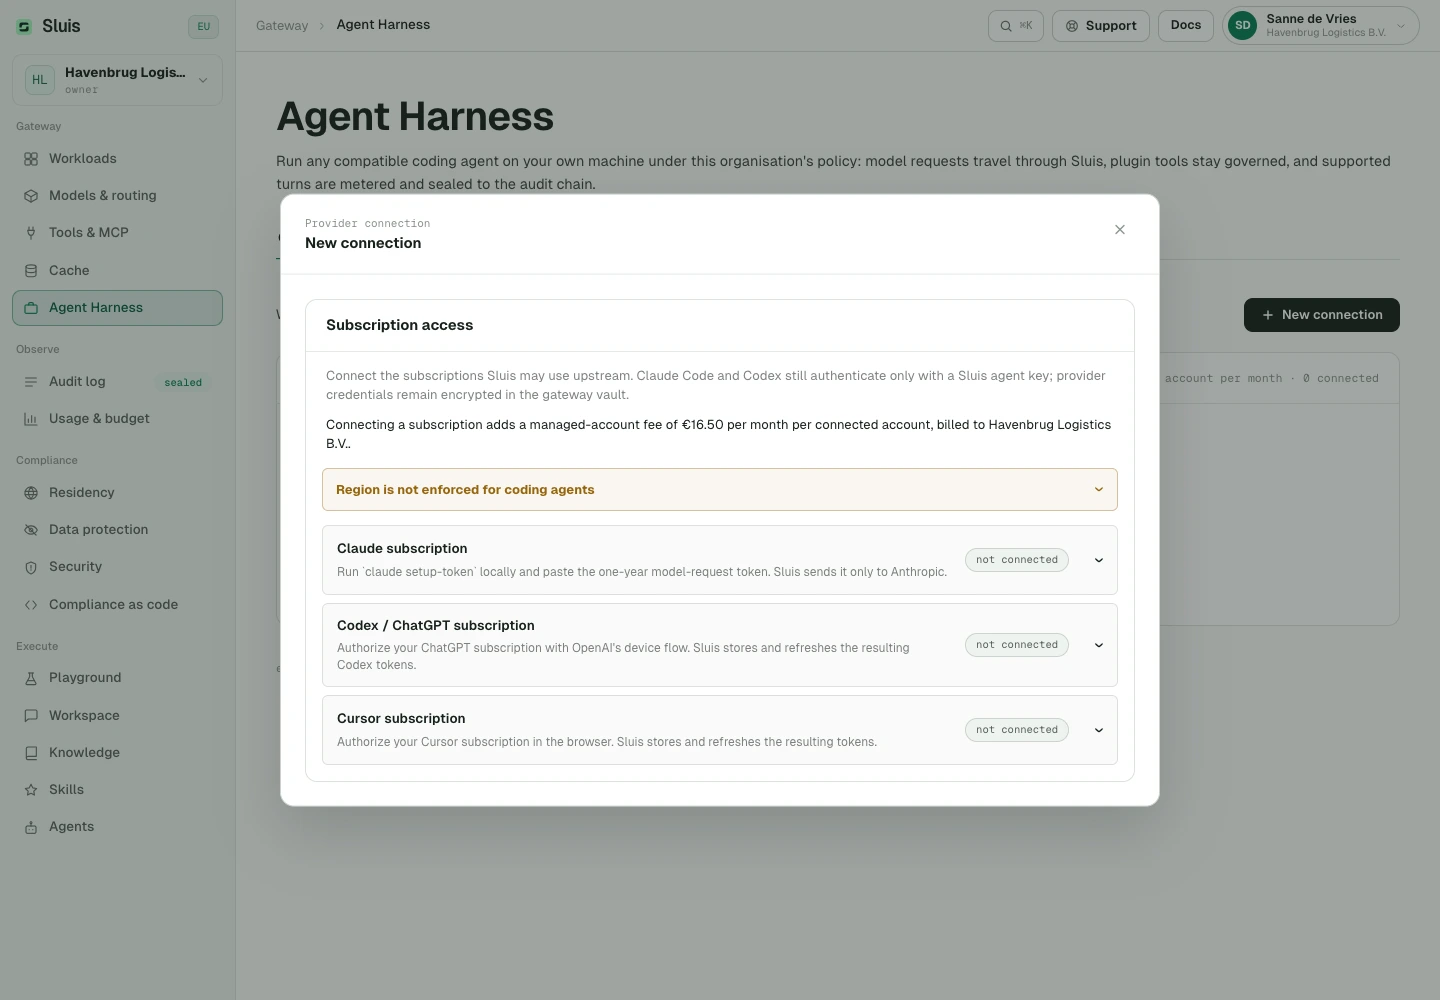Click the Agent Harness breadcrumb text
Image resolution: width=1440 pixels, height=1000 pixels.
383,25
